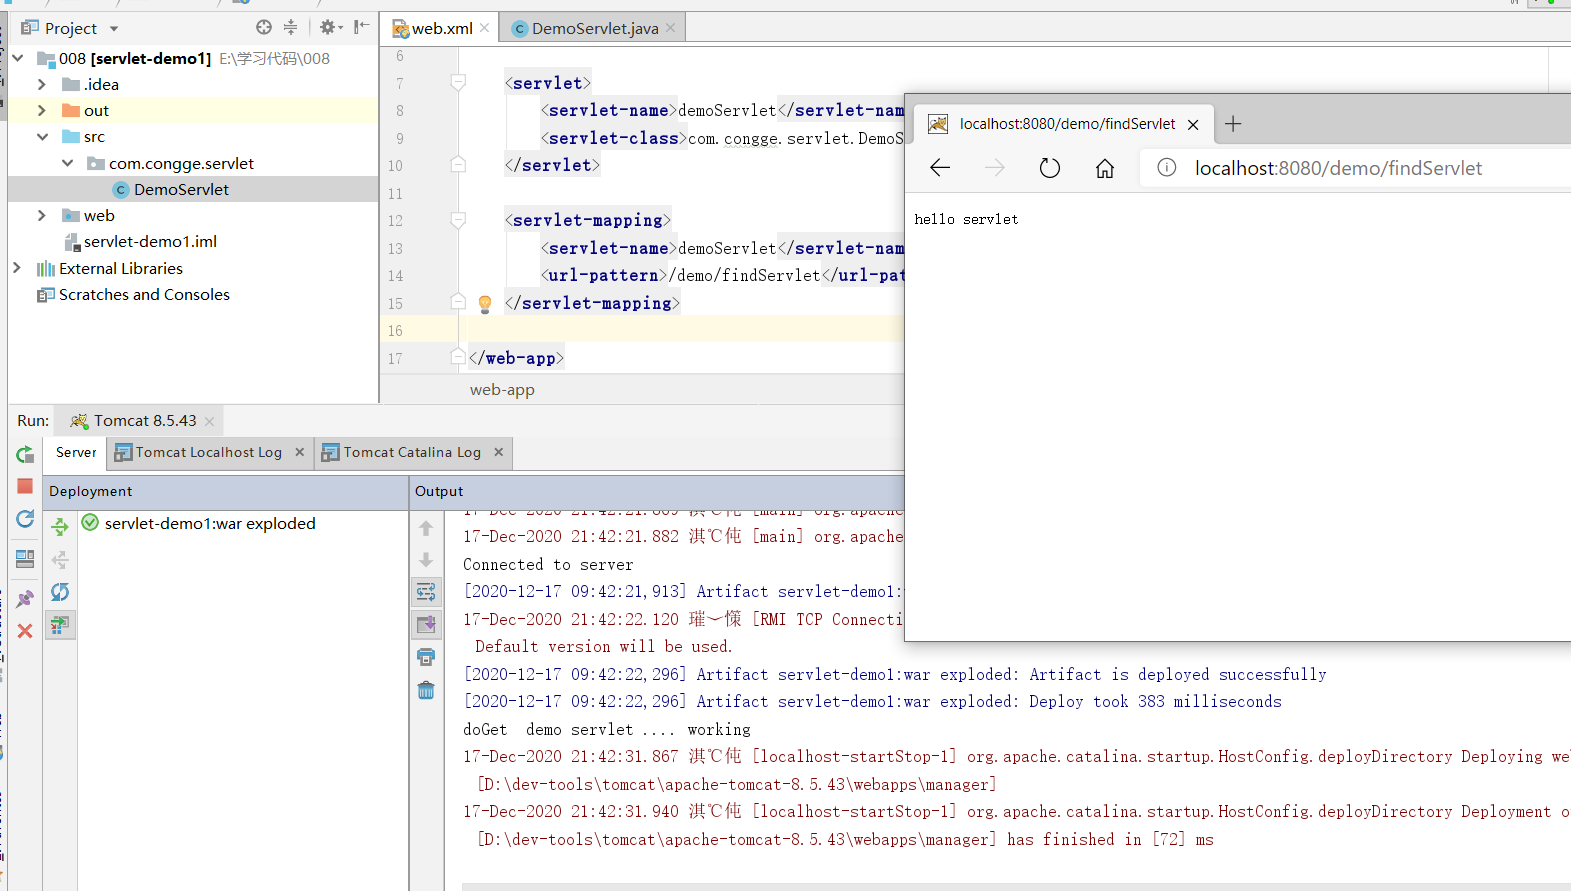
Task: Click the 'Connected to server' output line
Action: (x=548, y=565)
